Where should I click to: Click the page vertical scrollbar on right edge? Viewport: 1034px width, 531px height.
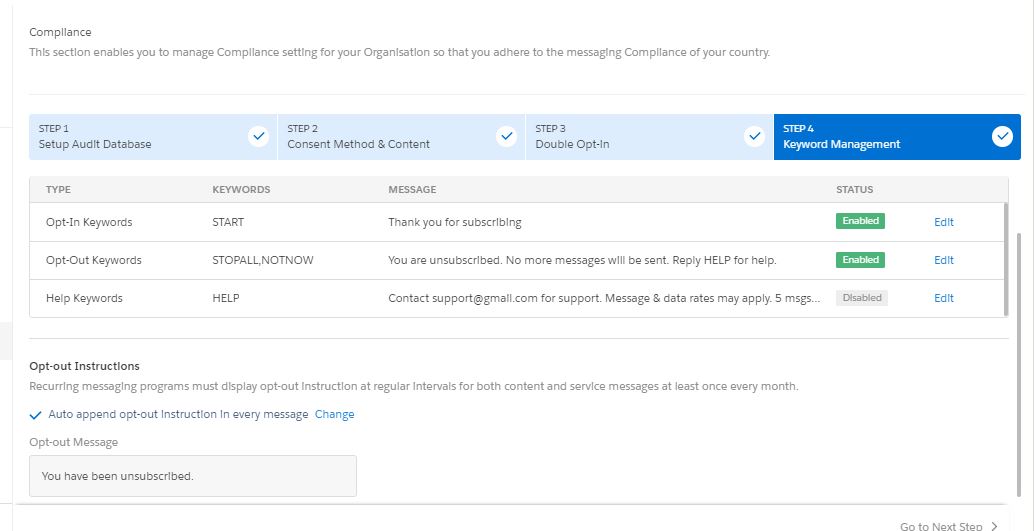[1021, 364]
